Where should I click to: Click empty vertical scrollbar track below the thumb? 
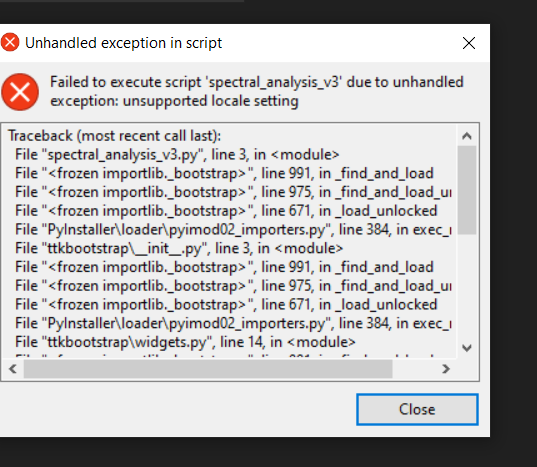466,286
